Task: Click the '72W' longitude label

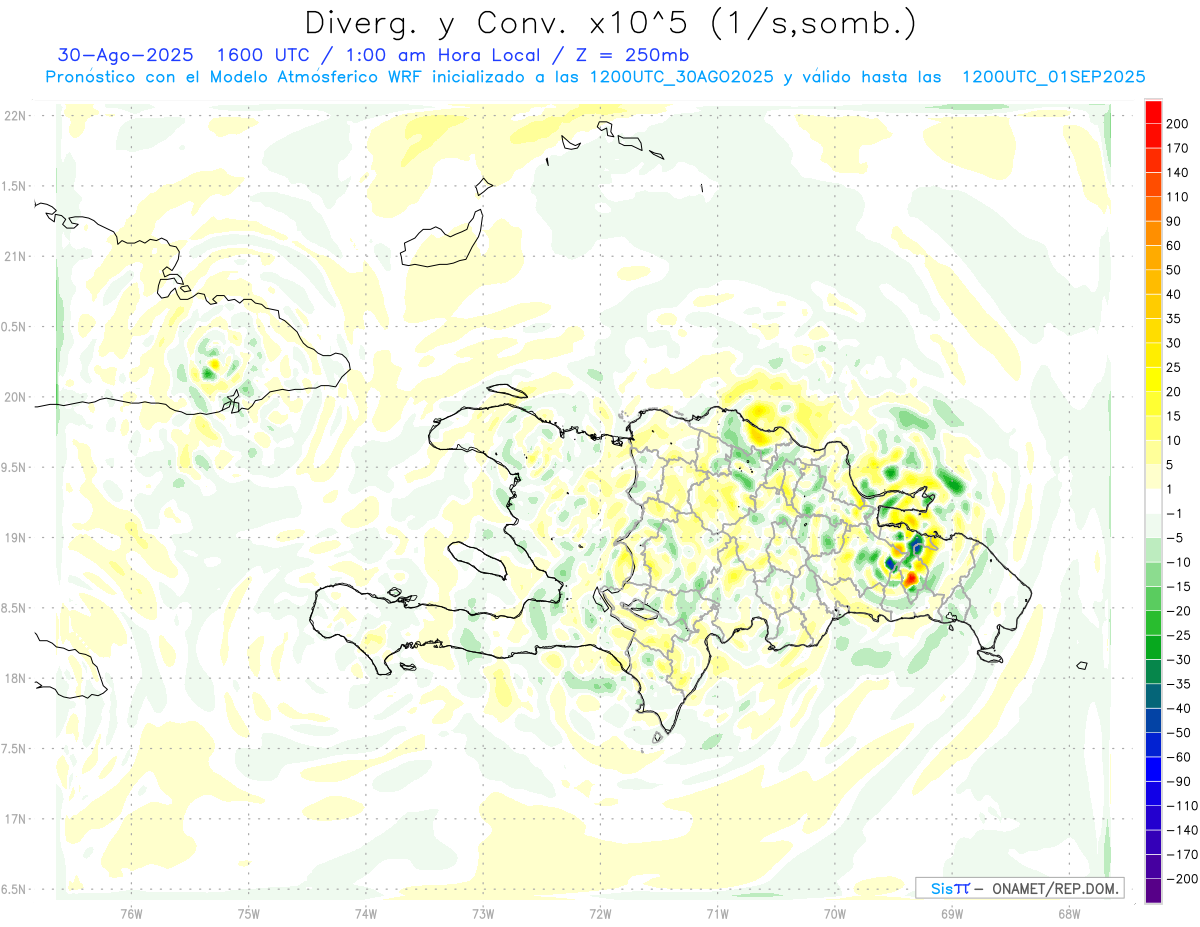Action: [x=600, y=914]
